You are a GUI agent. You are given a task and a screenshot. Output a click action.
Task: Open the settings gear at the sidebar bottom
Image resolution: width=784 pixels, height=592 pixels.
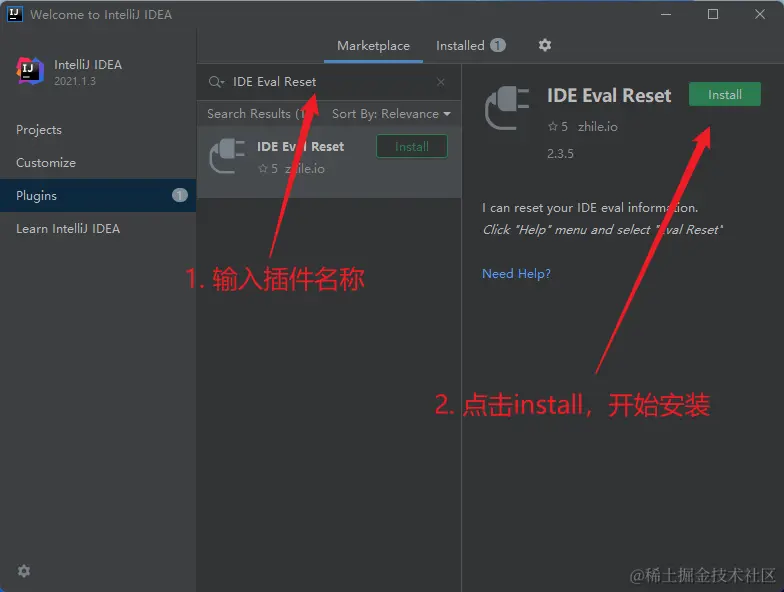pos(24,571)
